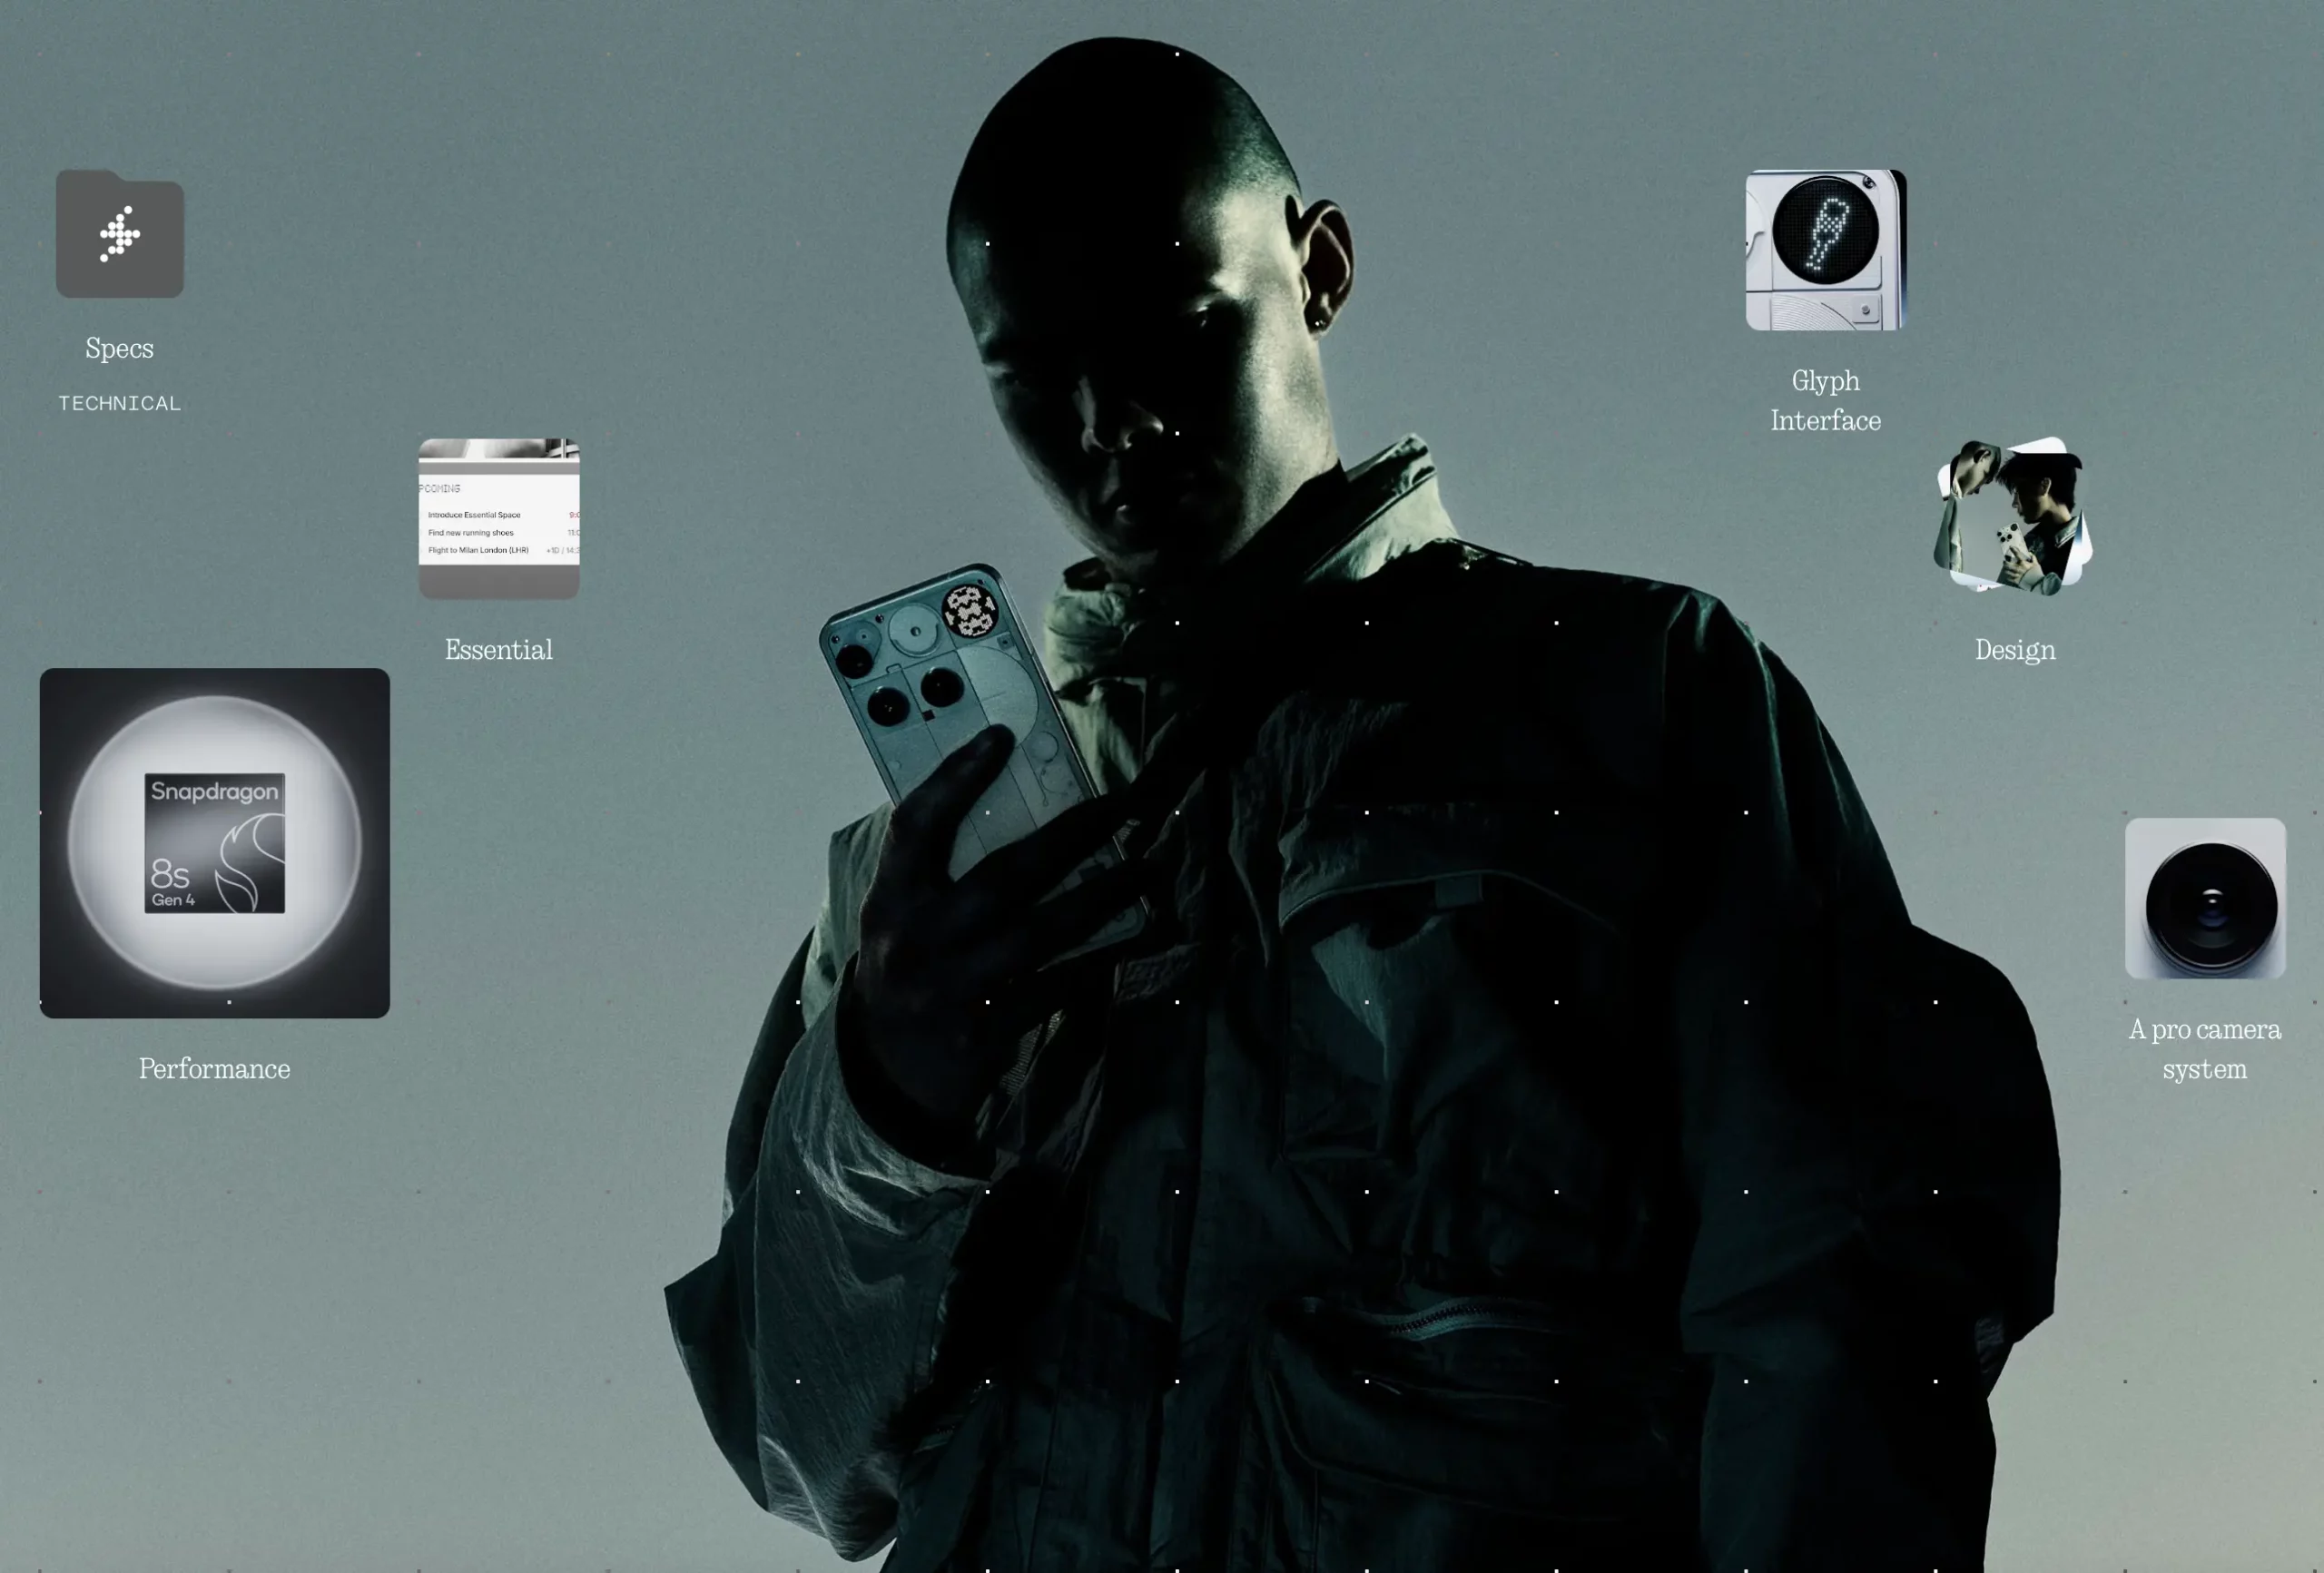Screen dimensions: 2324x1573
Task: Click 'Find new running shoes' entry
Action: click(470, 533)
